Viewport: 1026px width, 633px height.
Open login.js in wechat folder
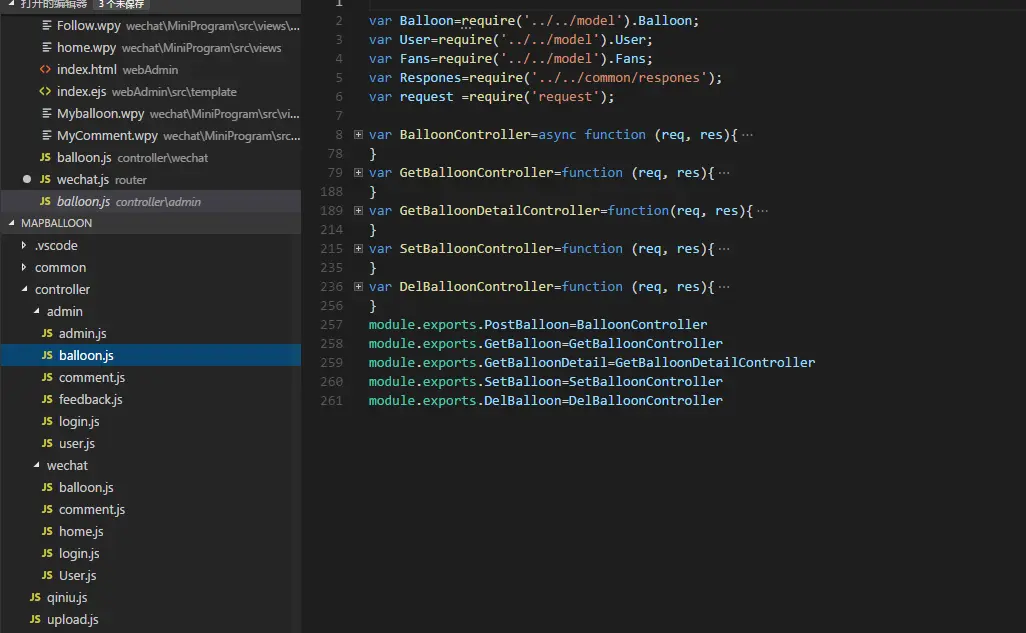point(150,554)
